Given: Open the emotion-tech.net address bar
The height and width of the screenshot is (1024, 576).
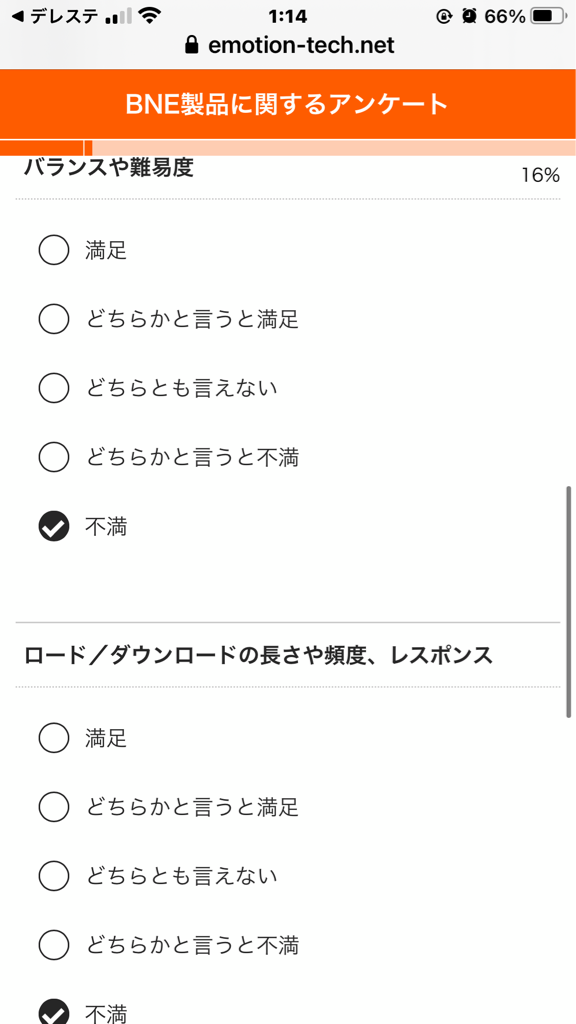Looking at the screenshot, I should pos(288,46).
